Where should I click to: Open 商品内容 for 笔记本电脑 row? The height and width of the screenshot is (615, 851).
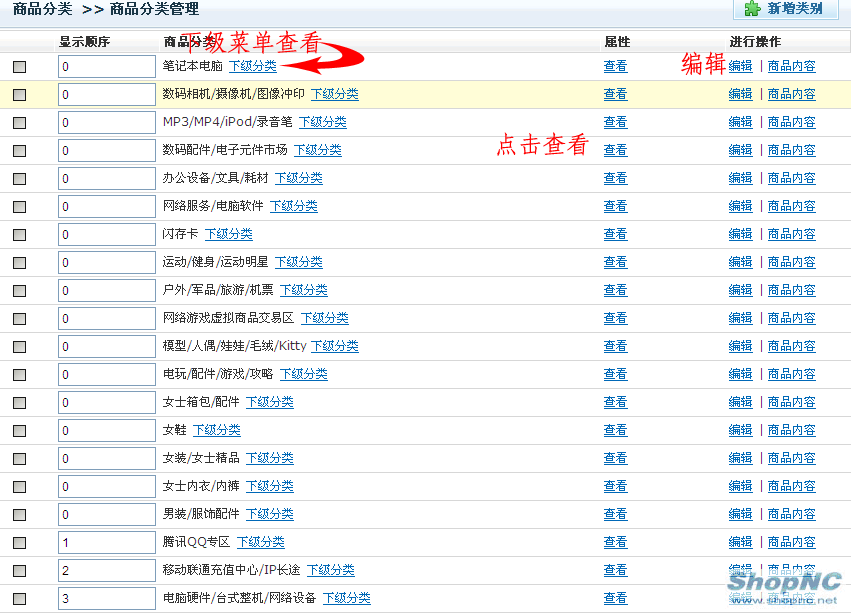[792, 66]
